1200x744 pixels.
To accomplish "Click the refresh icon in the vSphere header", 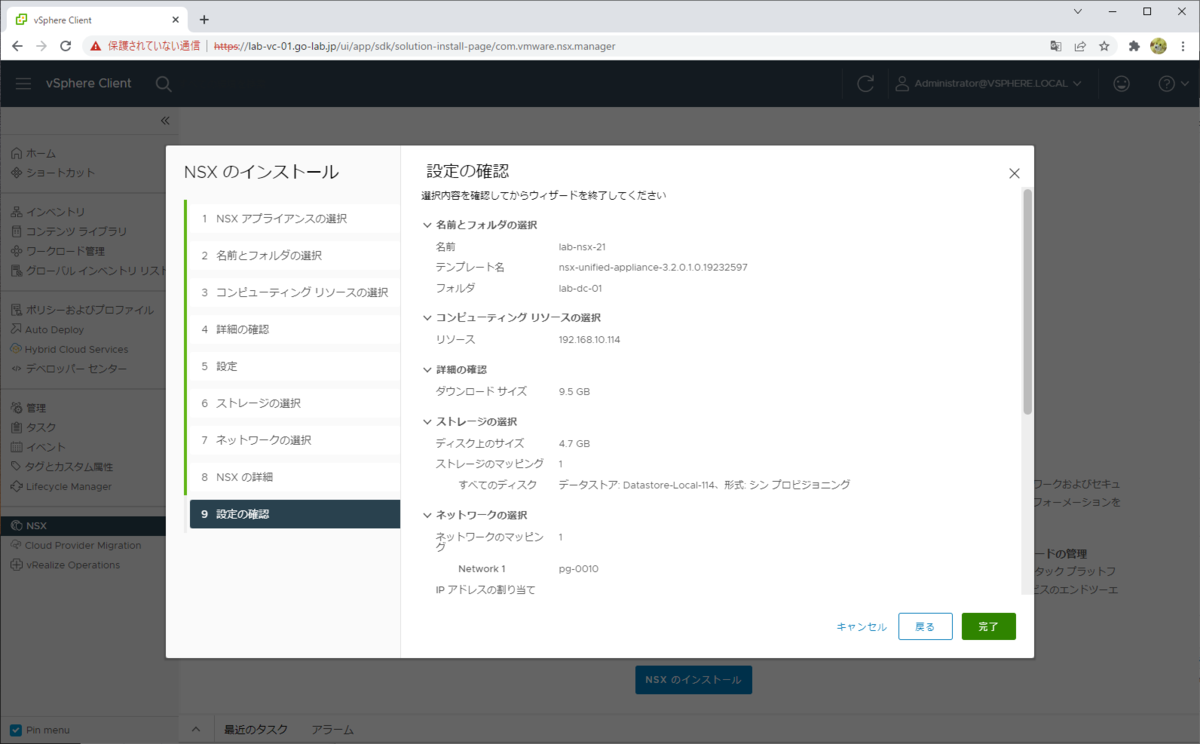I will [866, 84].
